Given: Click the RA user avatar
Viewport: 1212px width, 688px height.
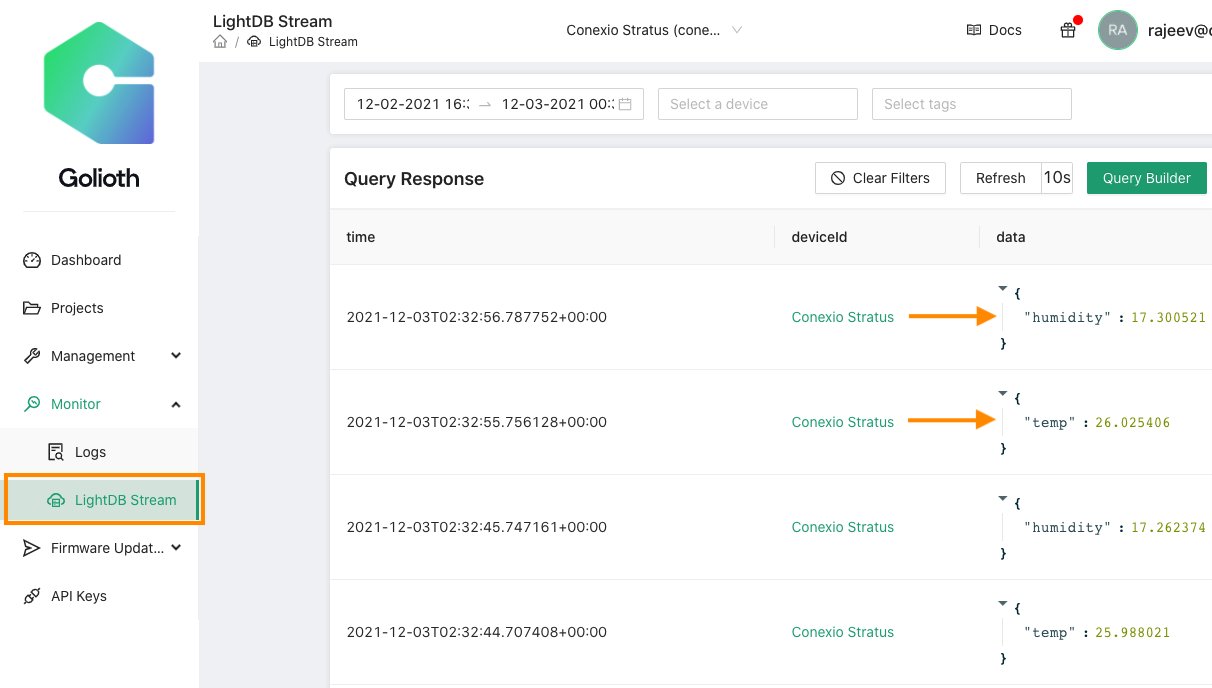Looking at the screenshot, I should [x=1117, y=30].
